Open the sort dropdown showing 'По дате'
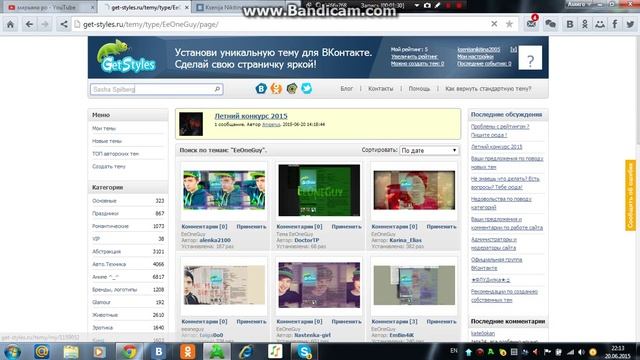Viewport: 640px width, 360px height. point(429,151)
